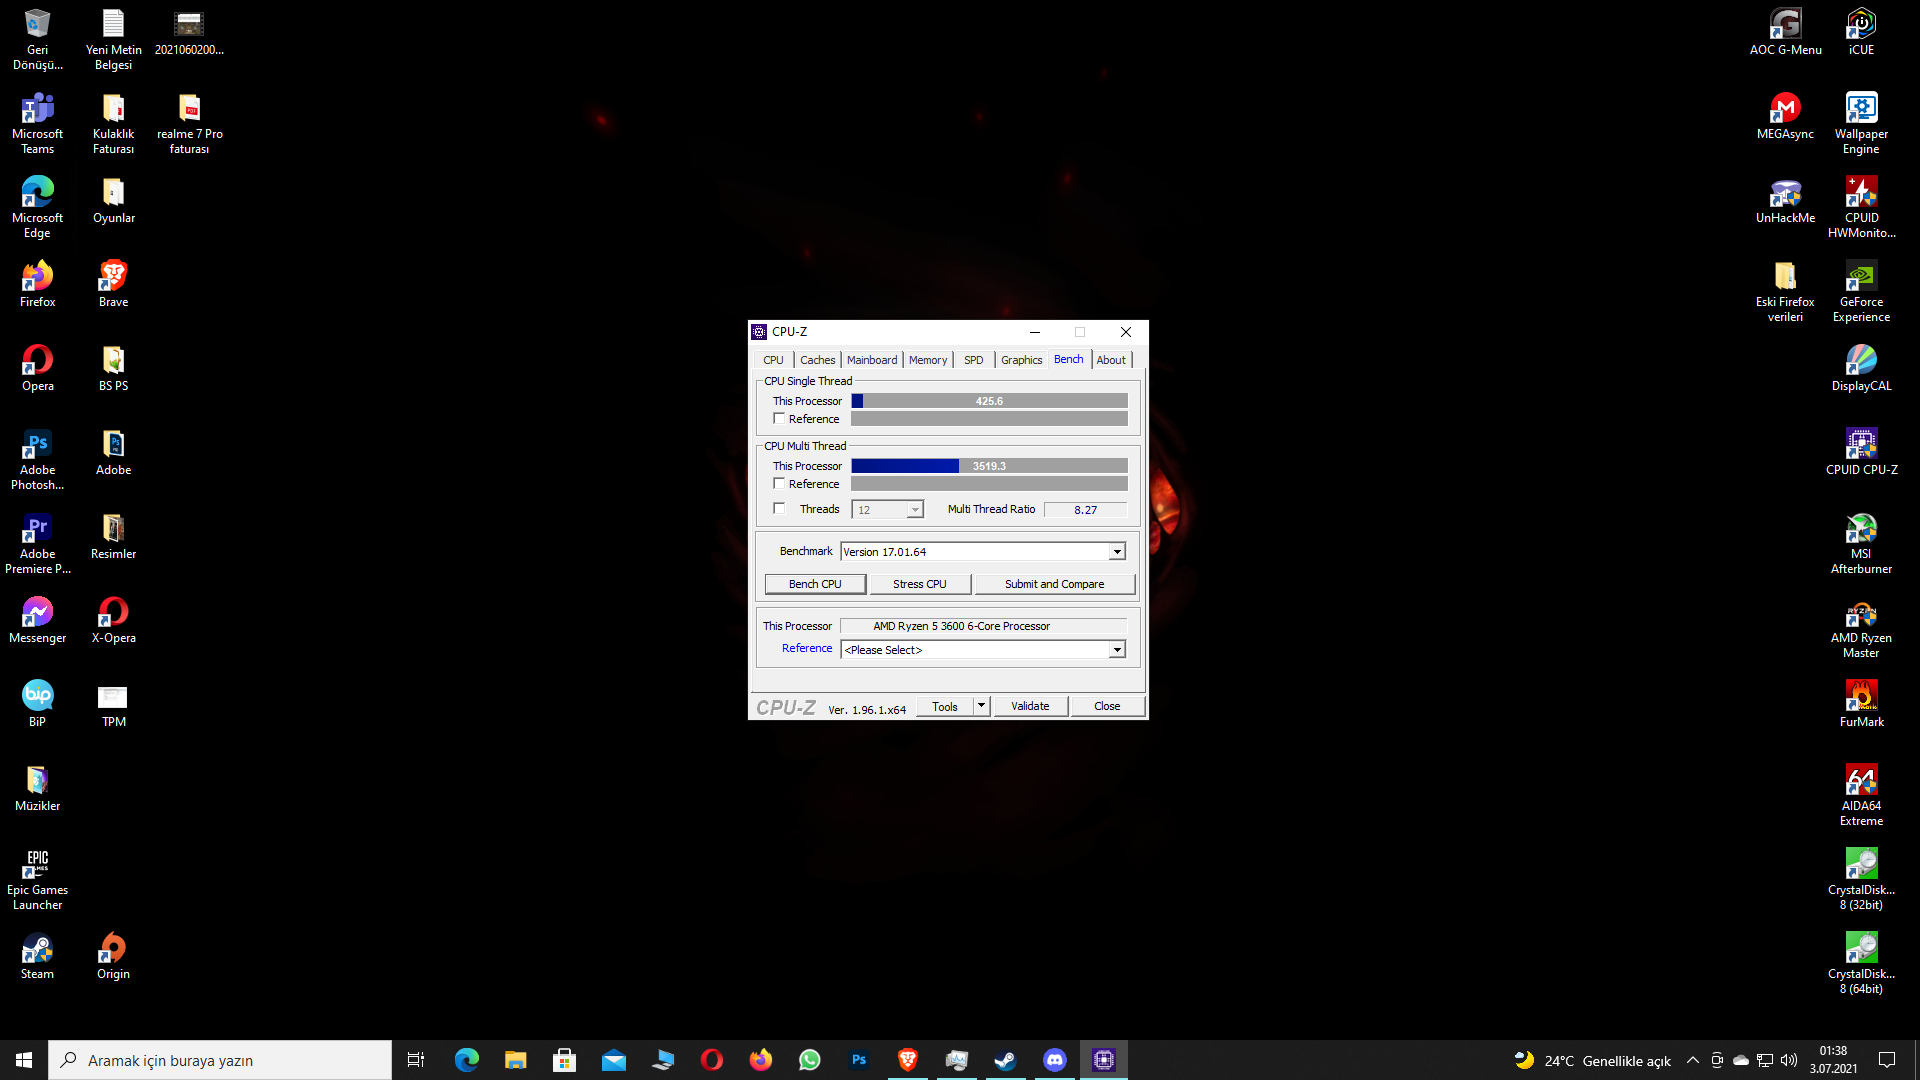Expand the Threads count dropdown
The width and height of the screenshot is (1920, 1080).
(914, 510)
